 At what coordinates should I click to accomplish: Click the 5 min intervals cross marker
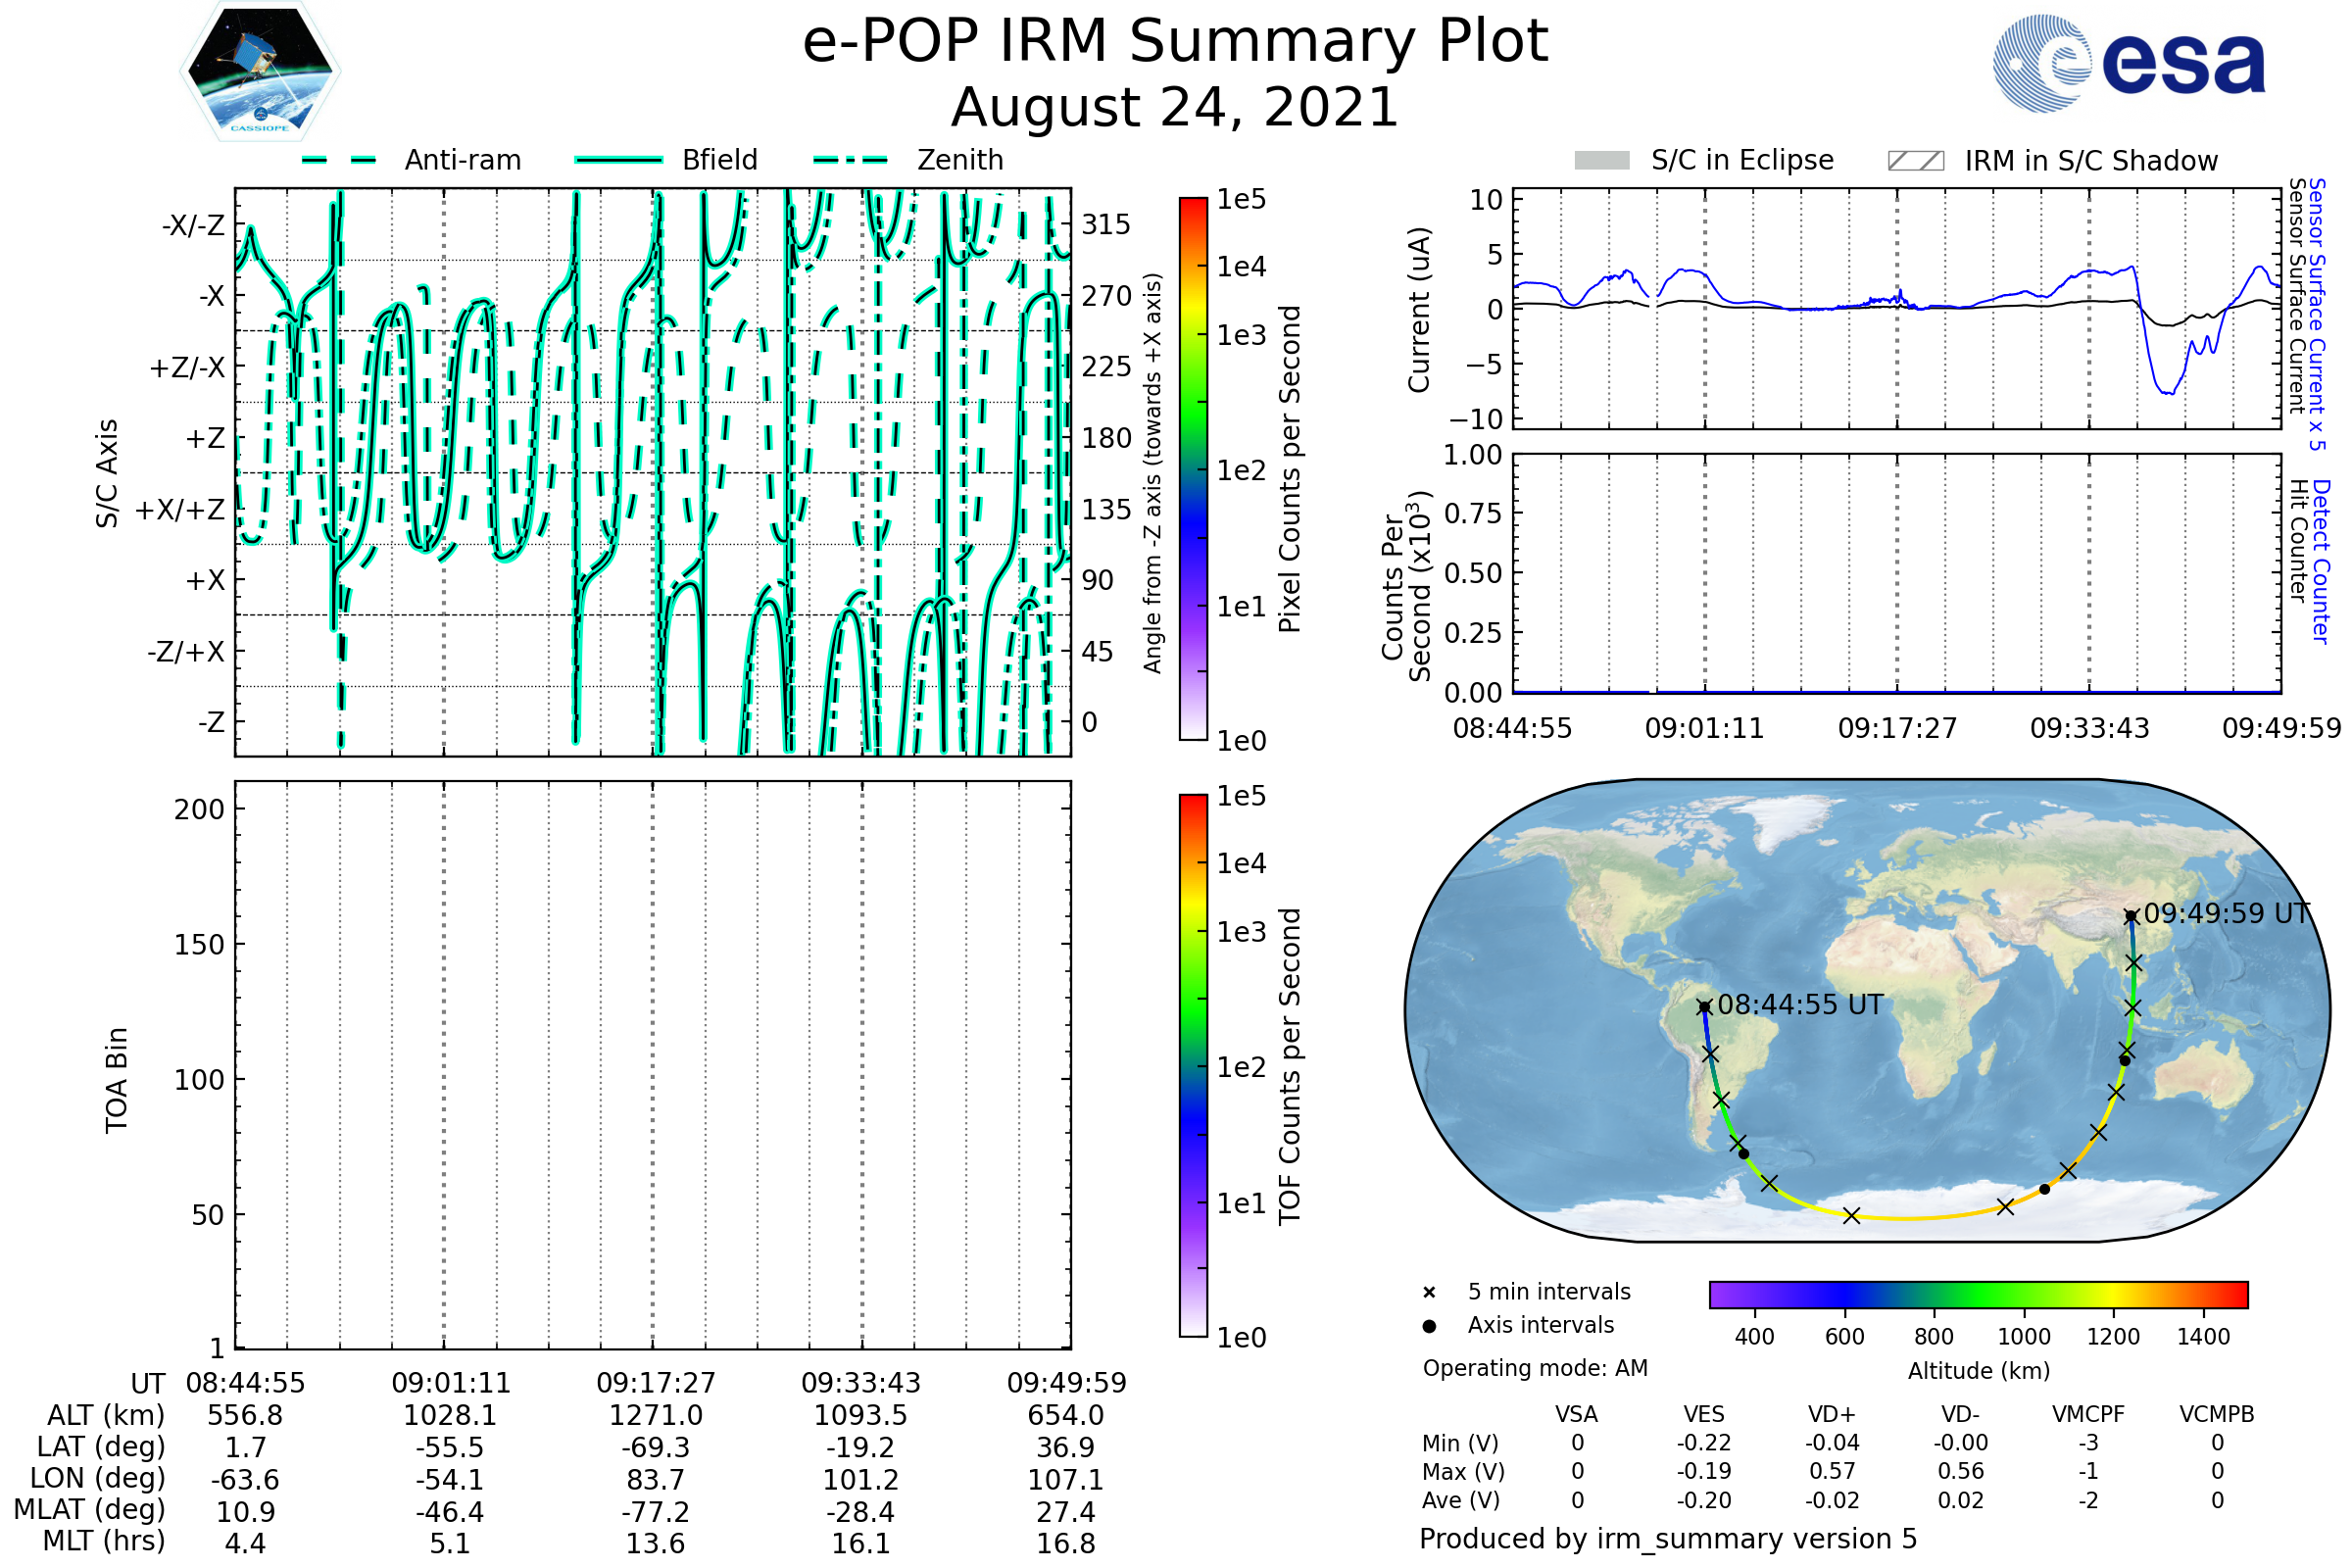pyautogui.click(x=1429, y=1293)
